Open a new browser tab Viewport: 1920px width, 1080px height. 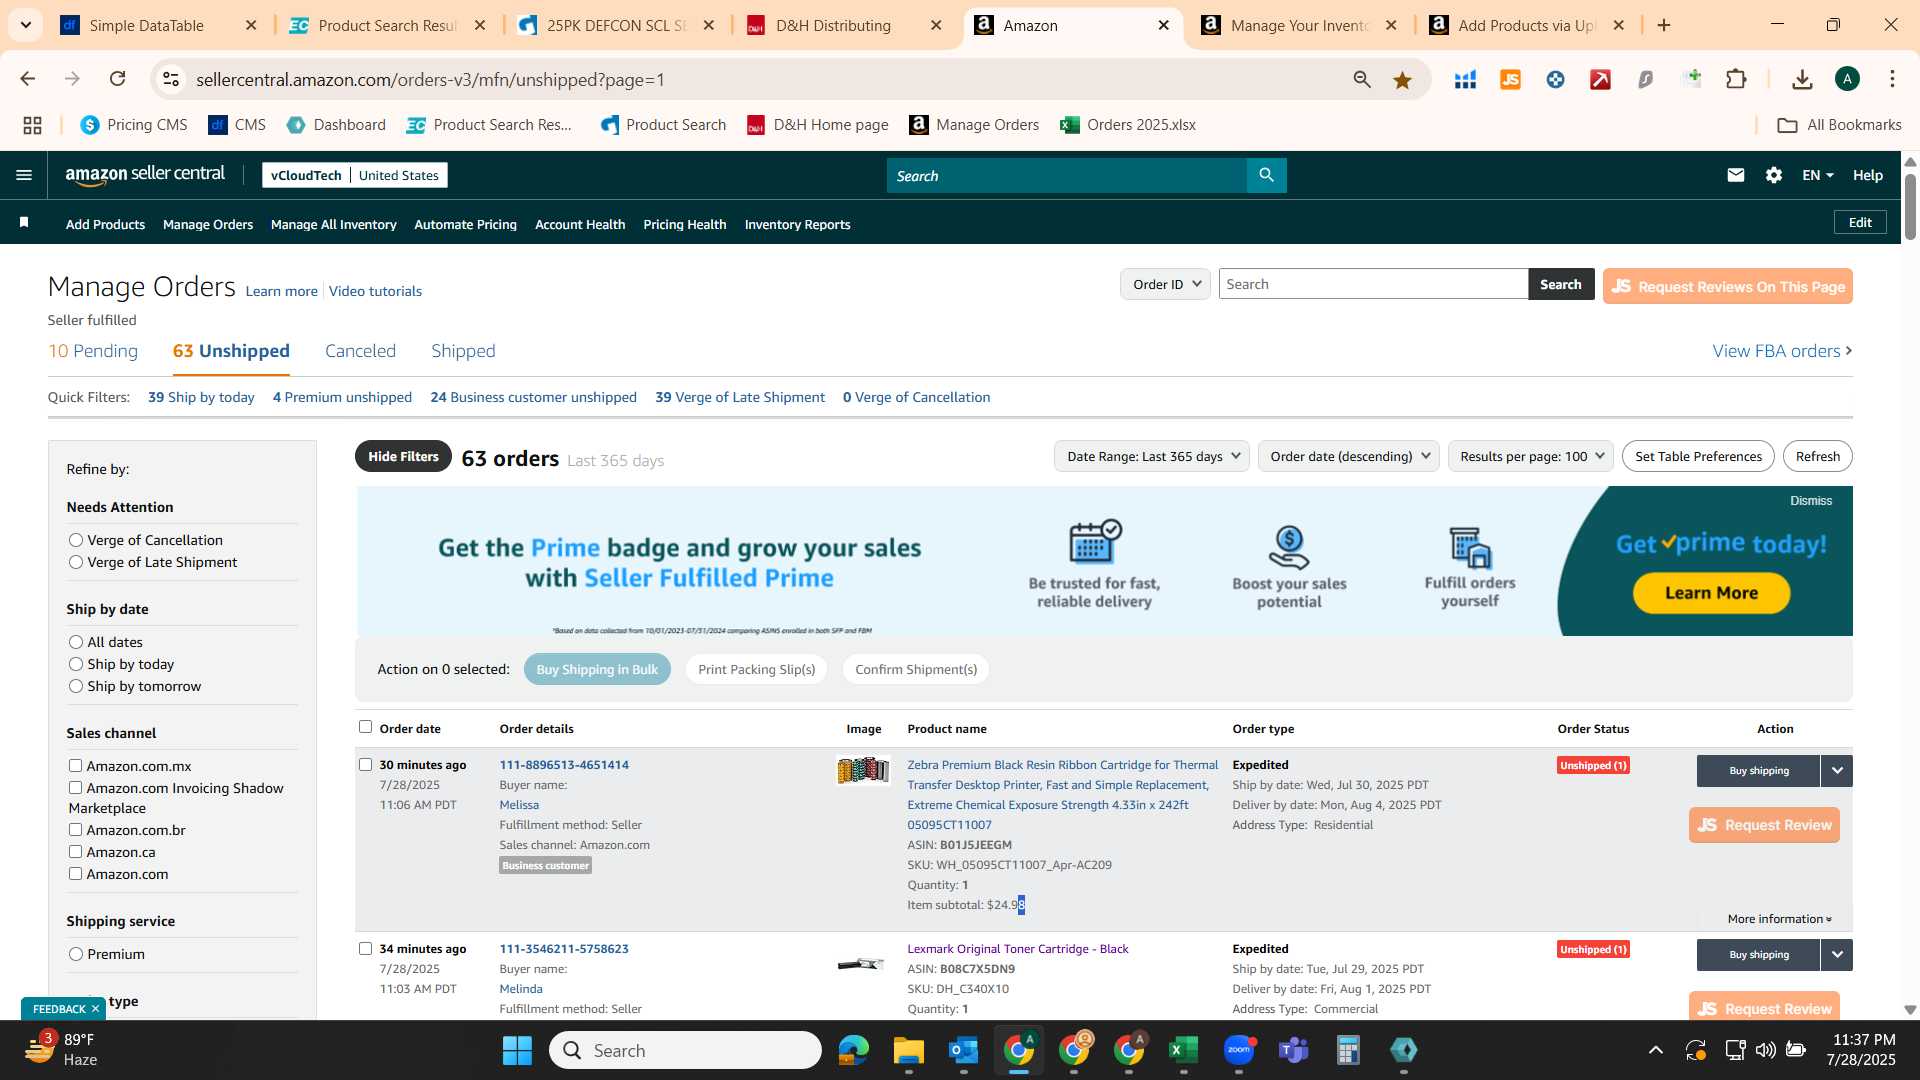1664,25
